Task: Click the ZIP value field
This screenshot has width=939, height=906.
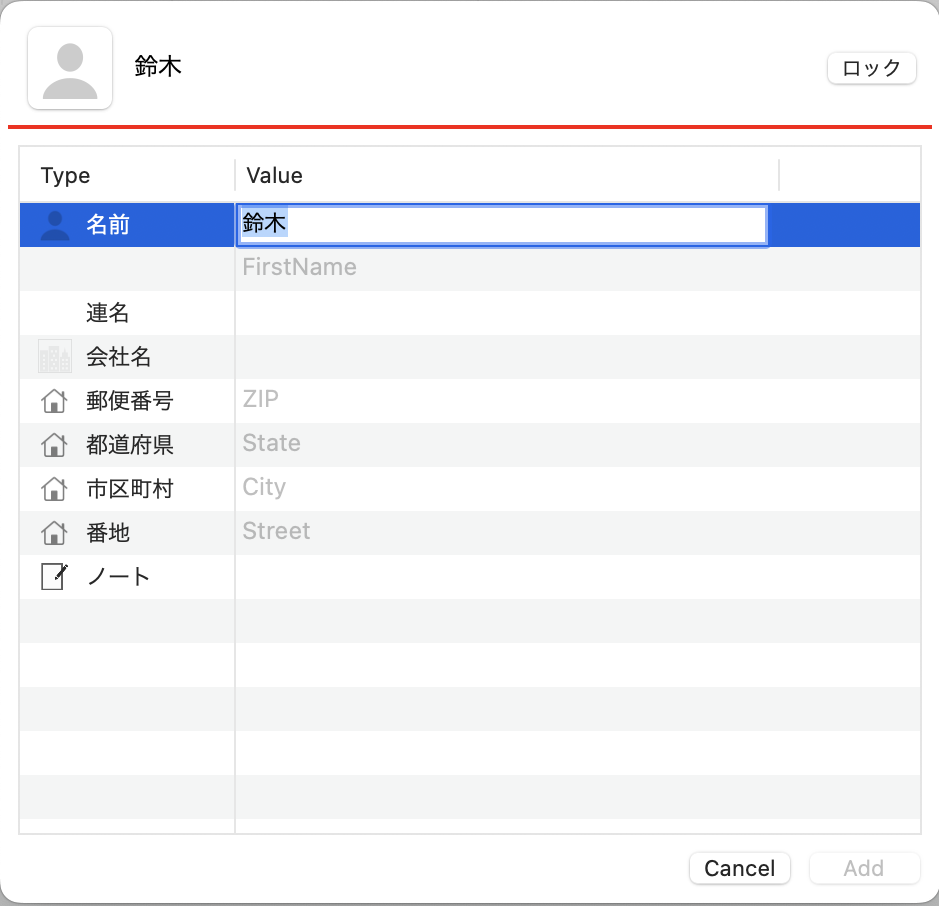Action: coord(578,401)
